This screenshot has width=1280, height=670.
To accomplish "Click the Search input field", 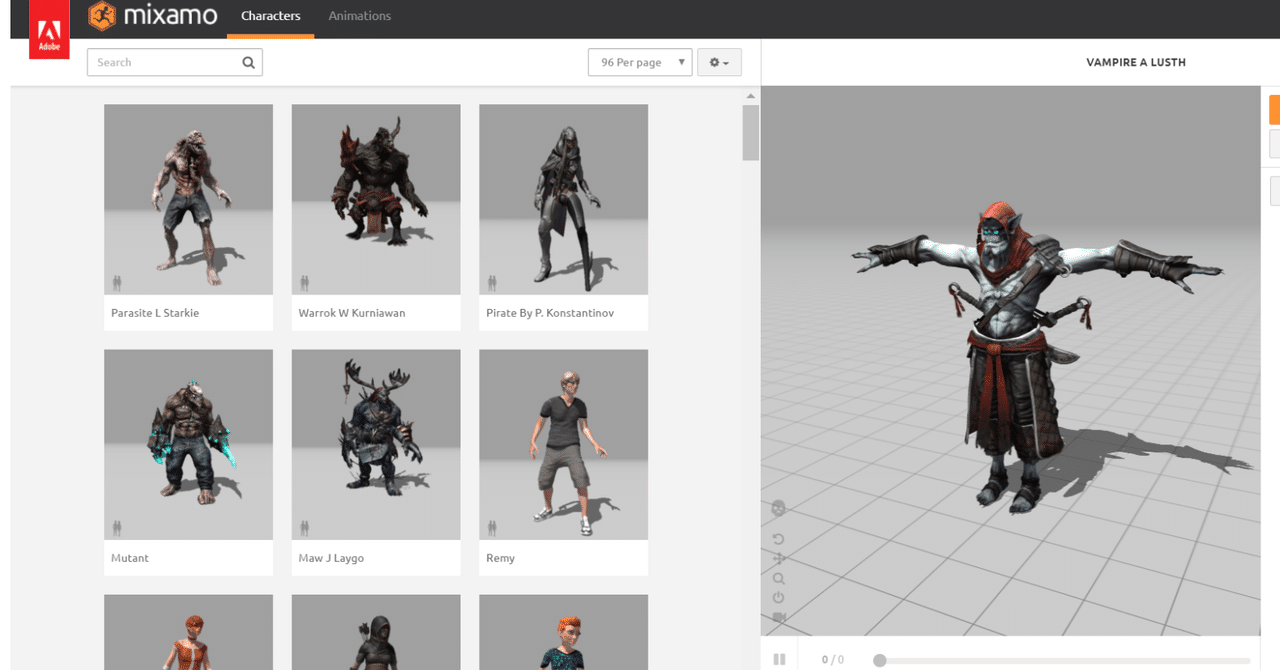I will pos(175,62).
